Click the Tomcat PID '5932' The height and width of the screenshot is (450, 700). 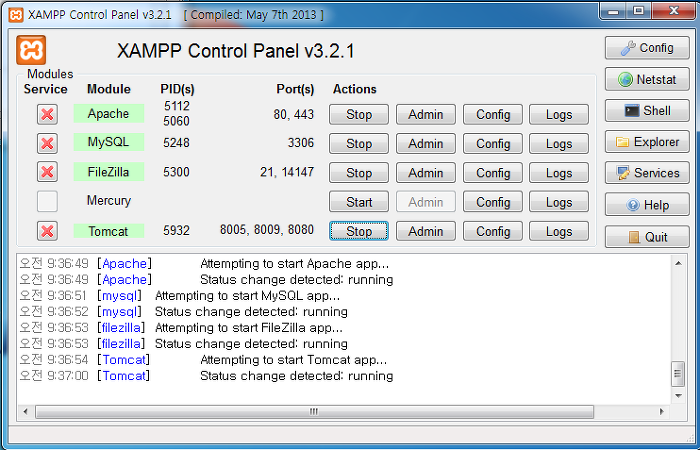[176, 230]
